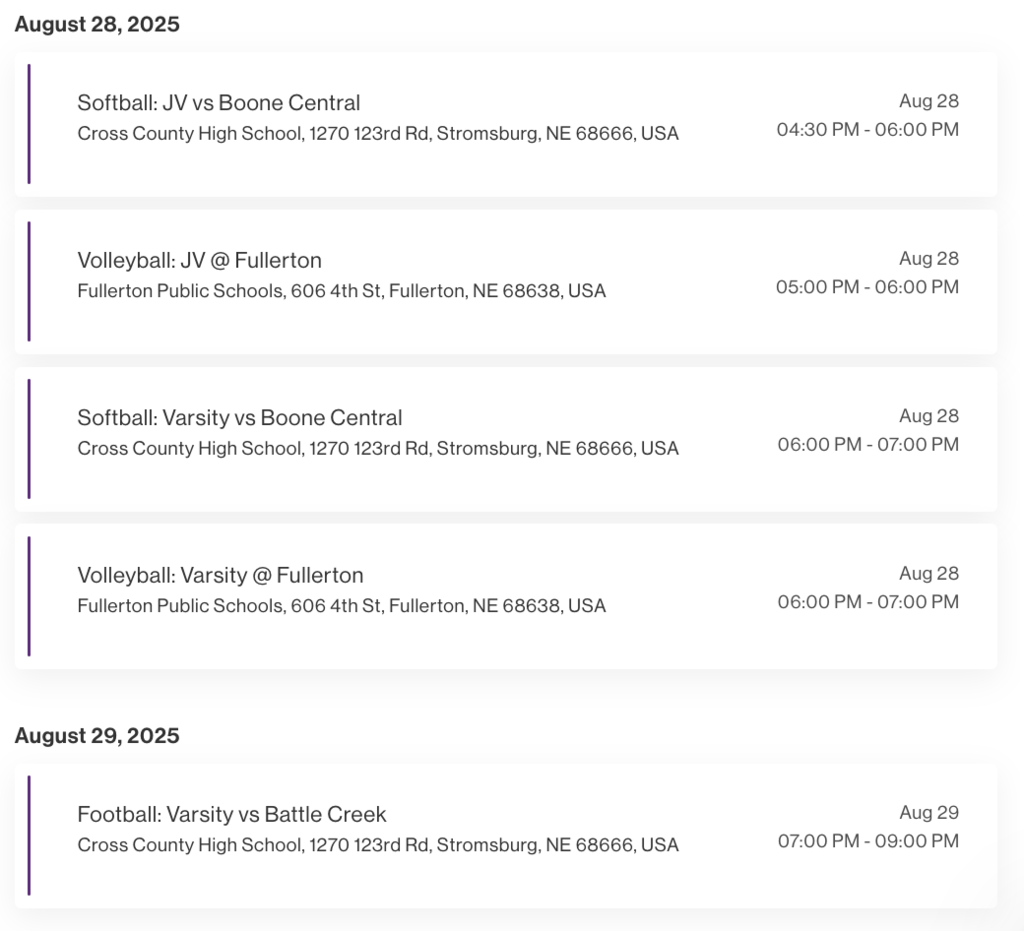The height and width of the screenshot is (931, 1024).
Task: Select Softball Varsity 06:00 PM - 07:00 PM time
Action: pyautogui.click(x=869, y=444)
